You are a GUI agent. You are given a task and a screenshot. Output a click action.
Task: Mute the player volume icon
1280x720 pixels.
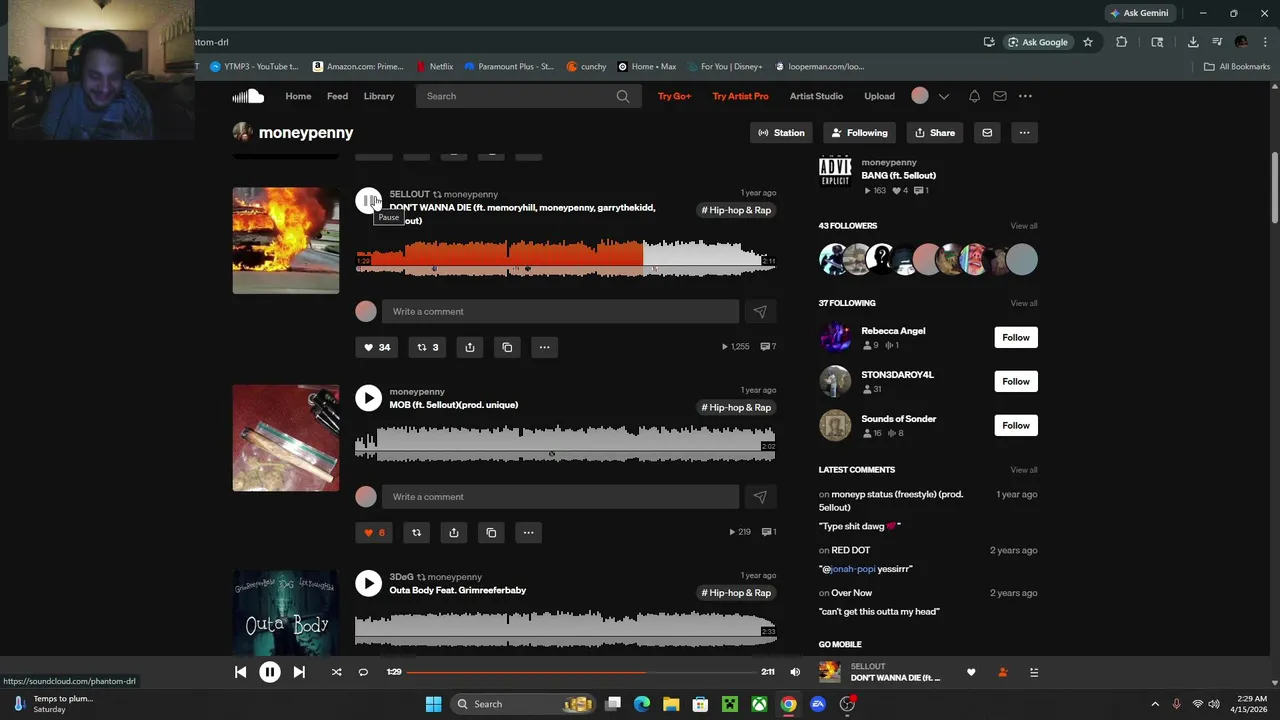795,672
